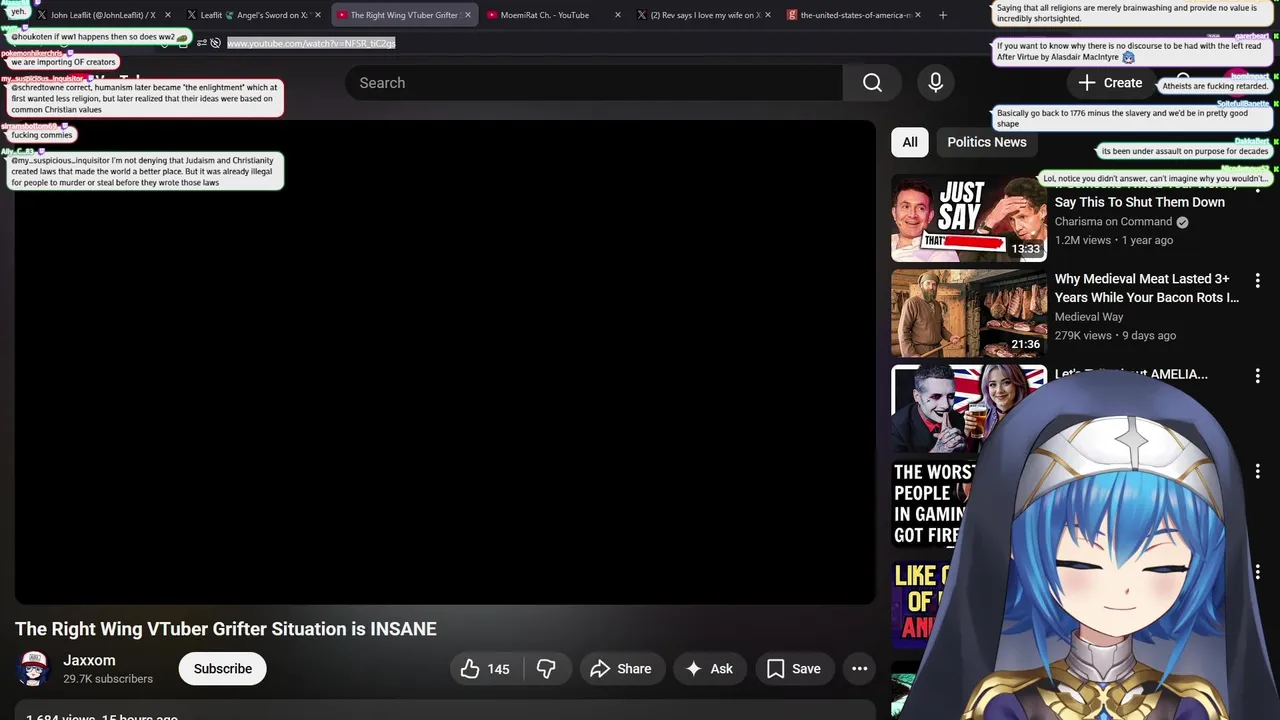Click the like count '145'
The image size is (1280, 720).
click(499, 669)
